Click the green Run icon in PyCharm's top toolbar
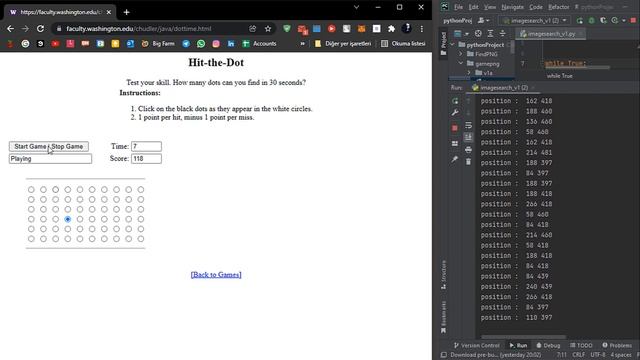 click(x=580, y=20)
